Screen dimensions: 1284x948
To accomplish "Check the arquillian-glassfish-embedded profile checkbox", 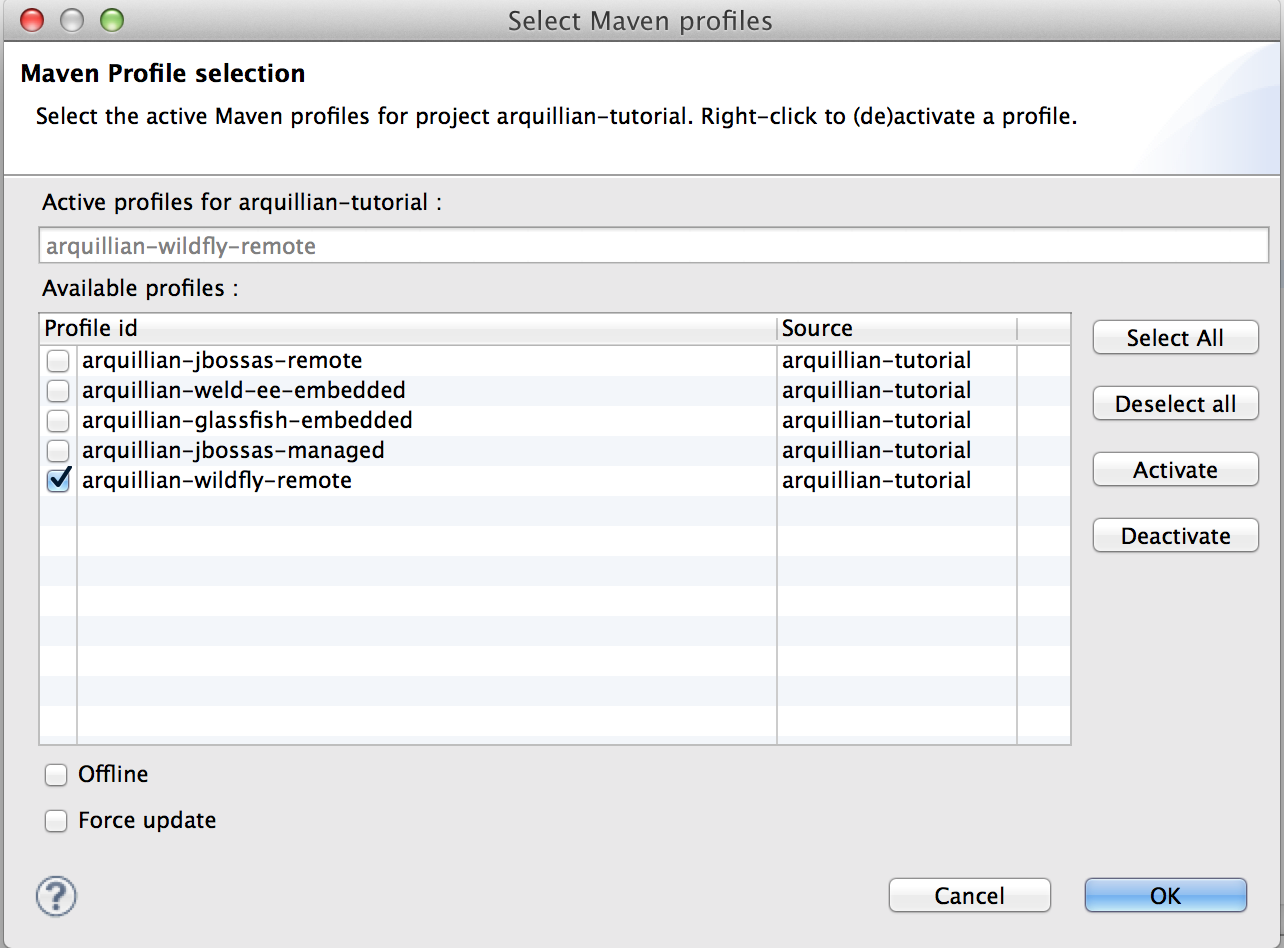I will (59, 421).
